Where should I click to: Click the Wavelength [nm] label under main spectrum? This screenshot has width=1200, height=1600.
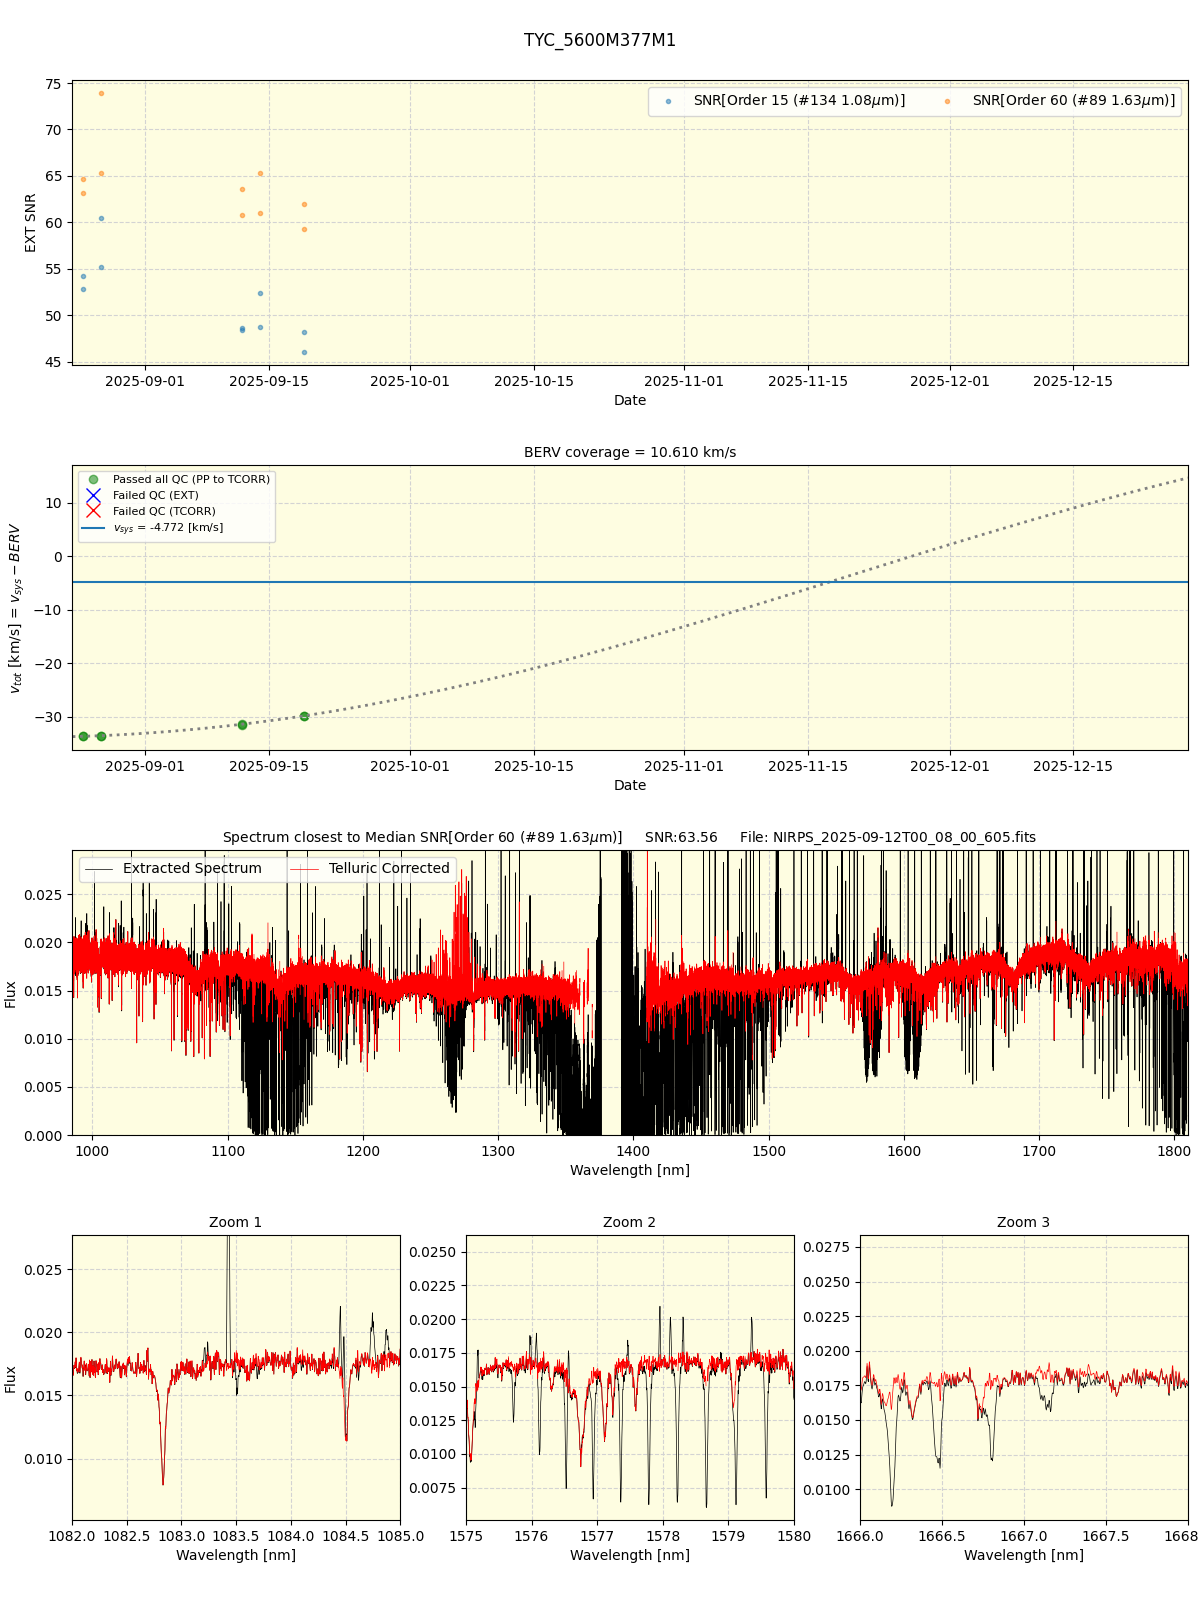coord(630,1171)
